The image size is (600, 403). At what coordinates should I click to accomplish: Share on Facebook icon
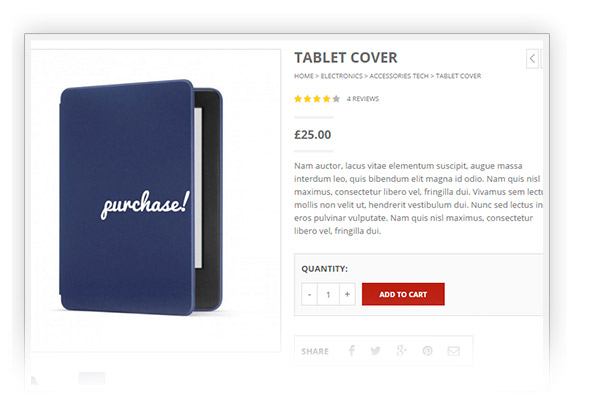tap(352, 350)
